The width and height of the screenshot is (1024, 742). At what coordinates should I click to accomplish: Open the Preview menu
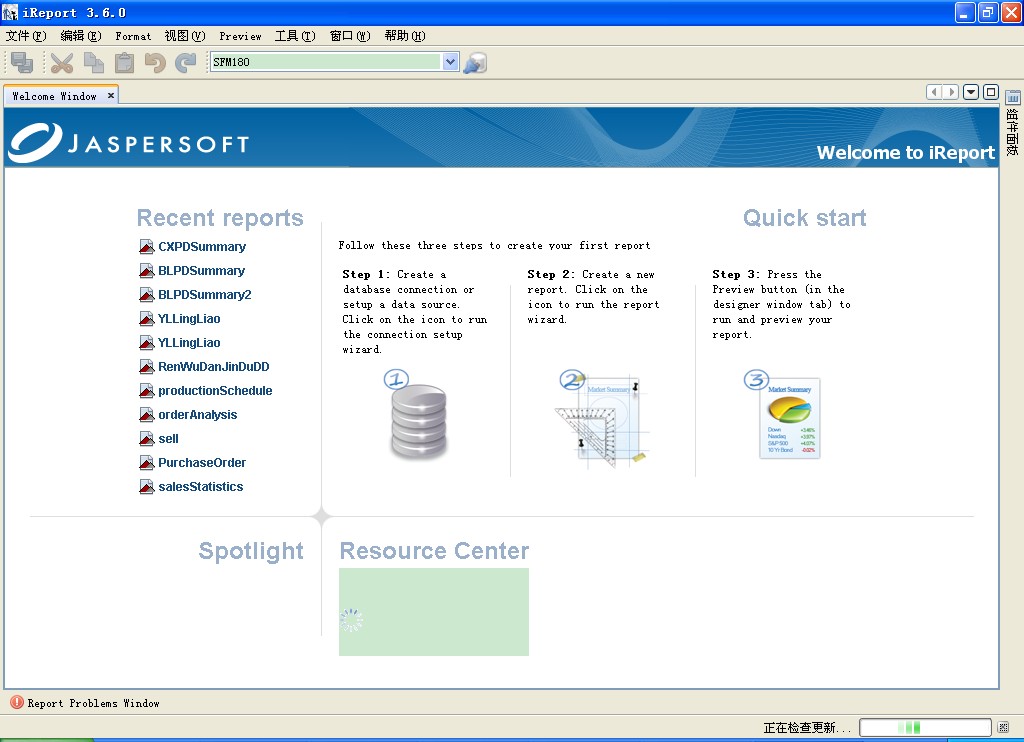point(240,36)
